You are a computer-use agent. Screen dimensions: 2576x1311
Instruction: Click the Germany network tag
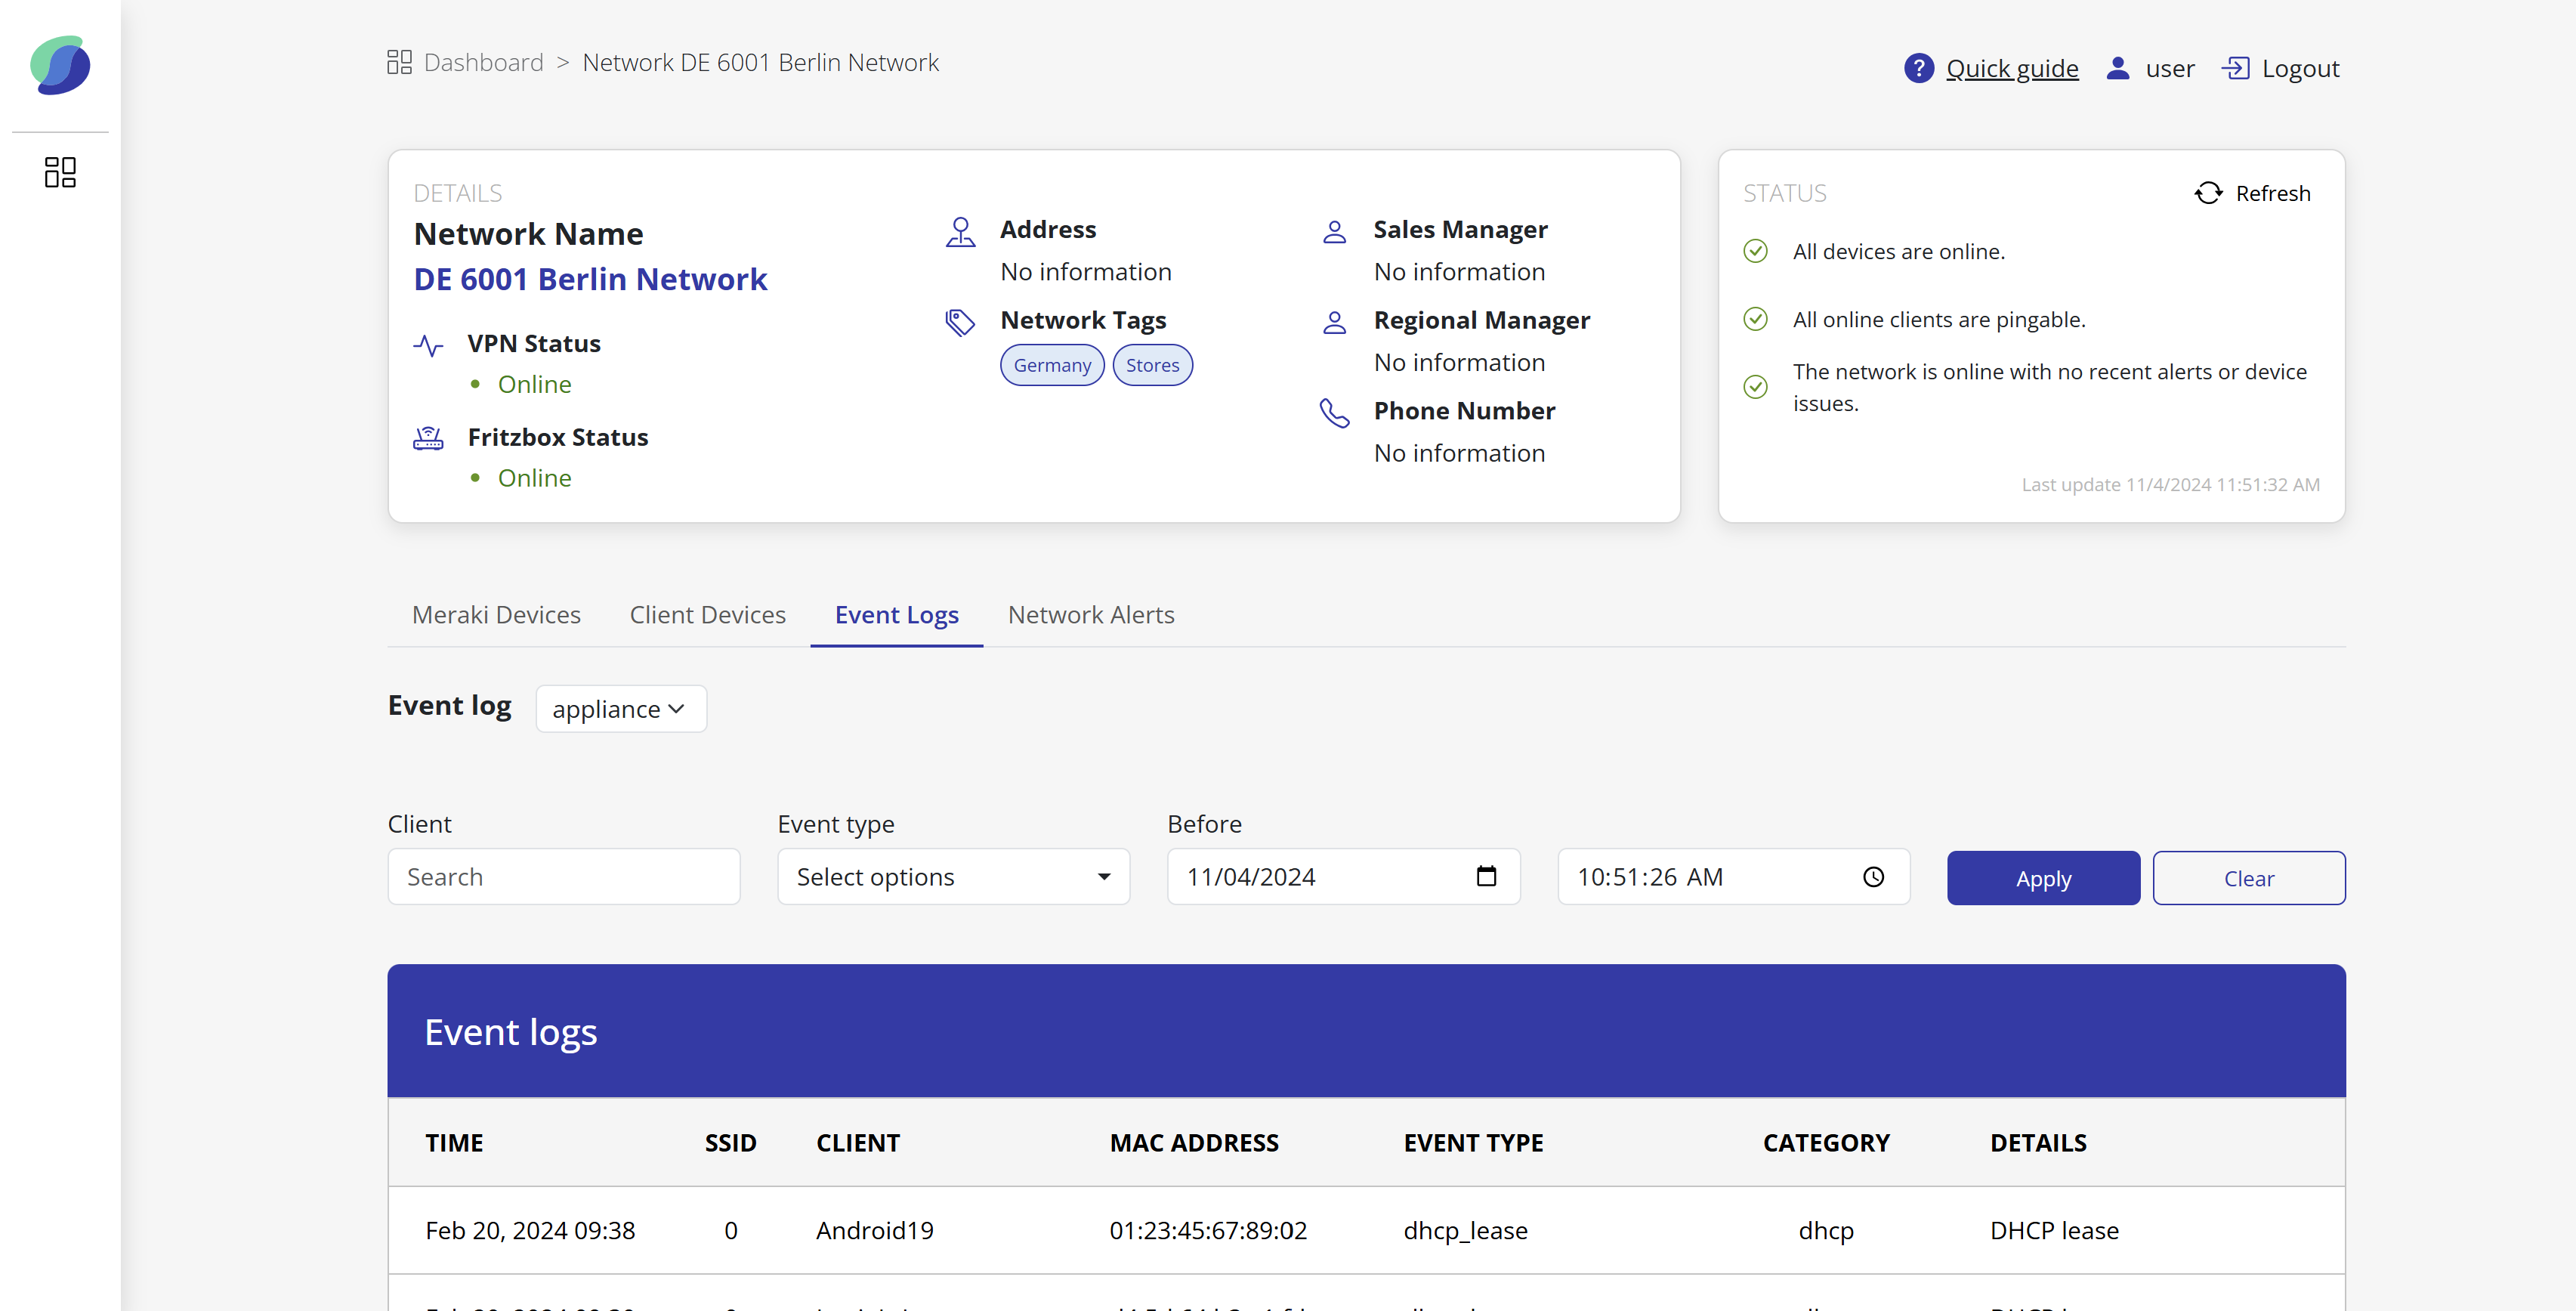click(x=1052, y=365)
